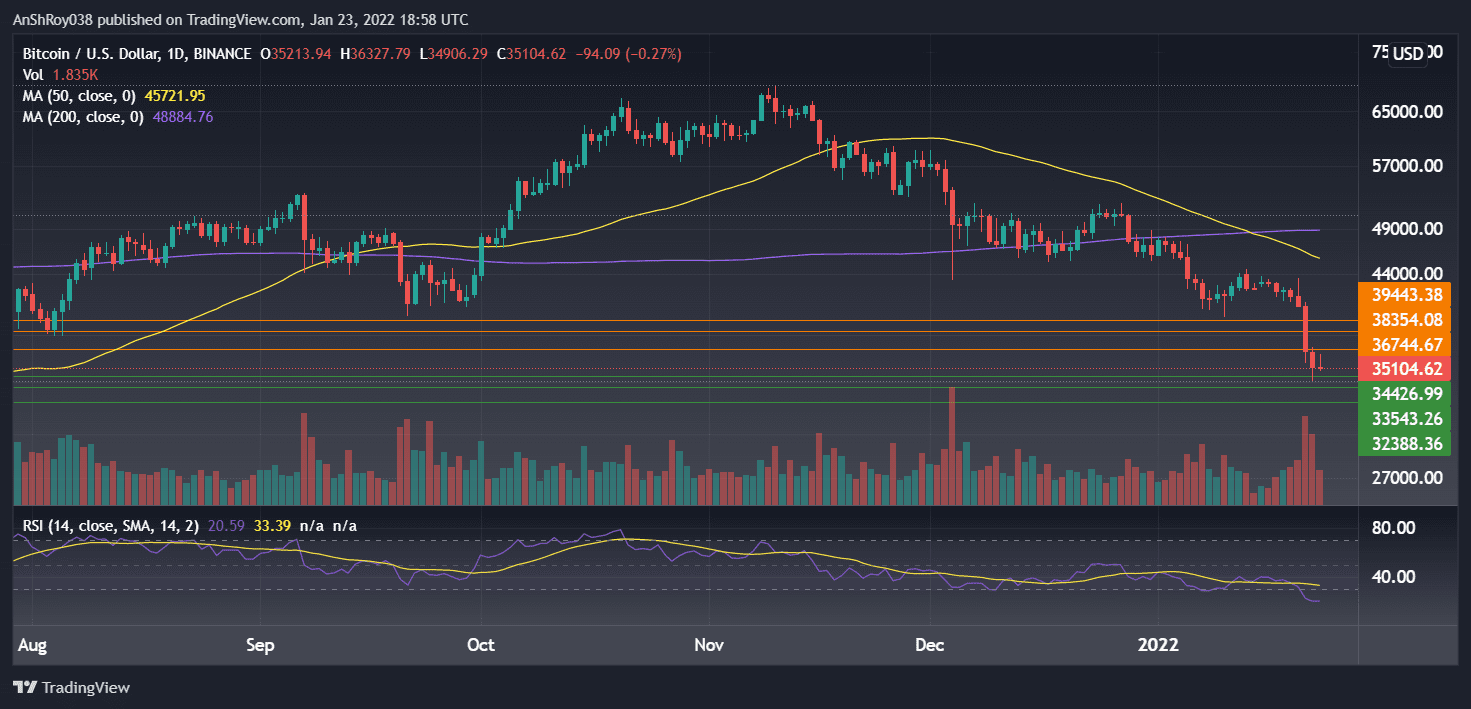Click the orange 39443.38 resistance price label
Image resolution: width=1471 pixels, height=709 pixels.
(x=1404, y=296)
